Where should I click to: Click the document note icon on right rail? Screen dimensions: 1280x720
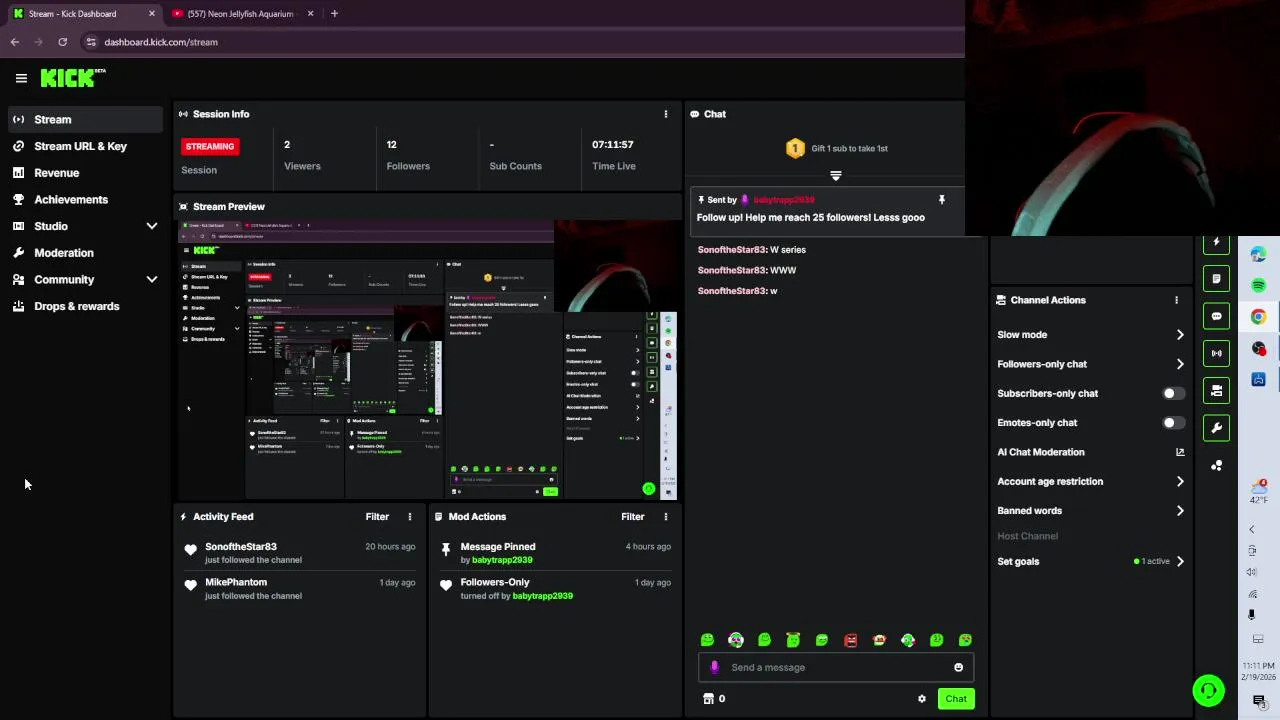(x=1216, y=279)
